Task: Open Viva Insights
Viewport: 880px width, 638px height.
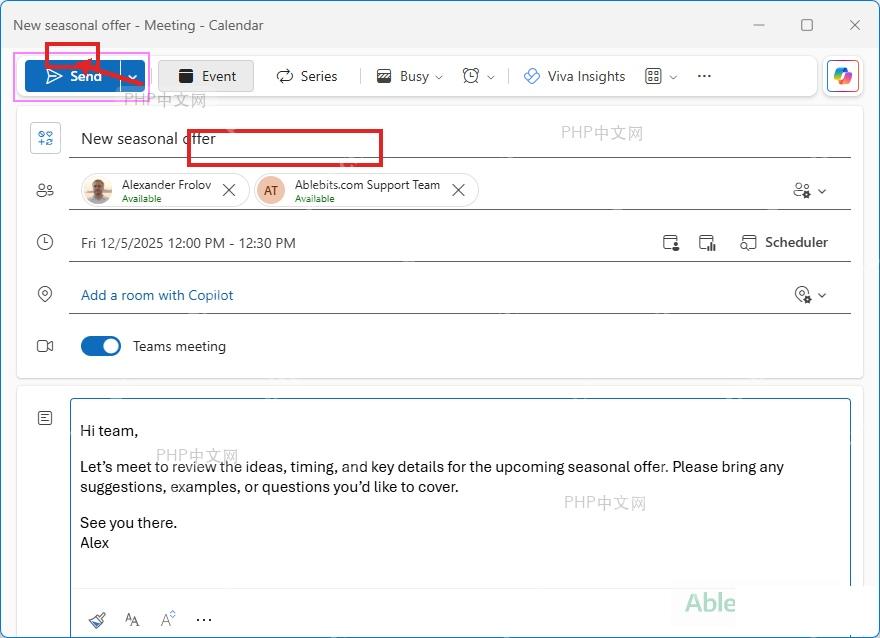Action: tap(574, 76)
